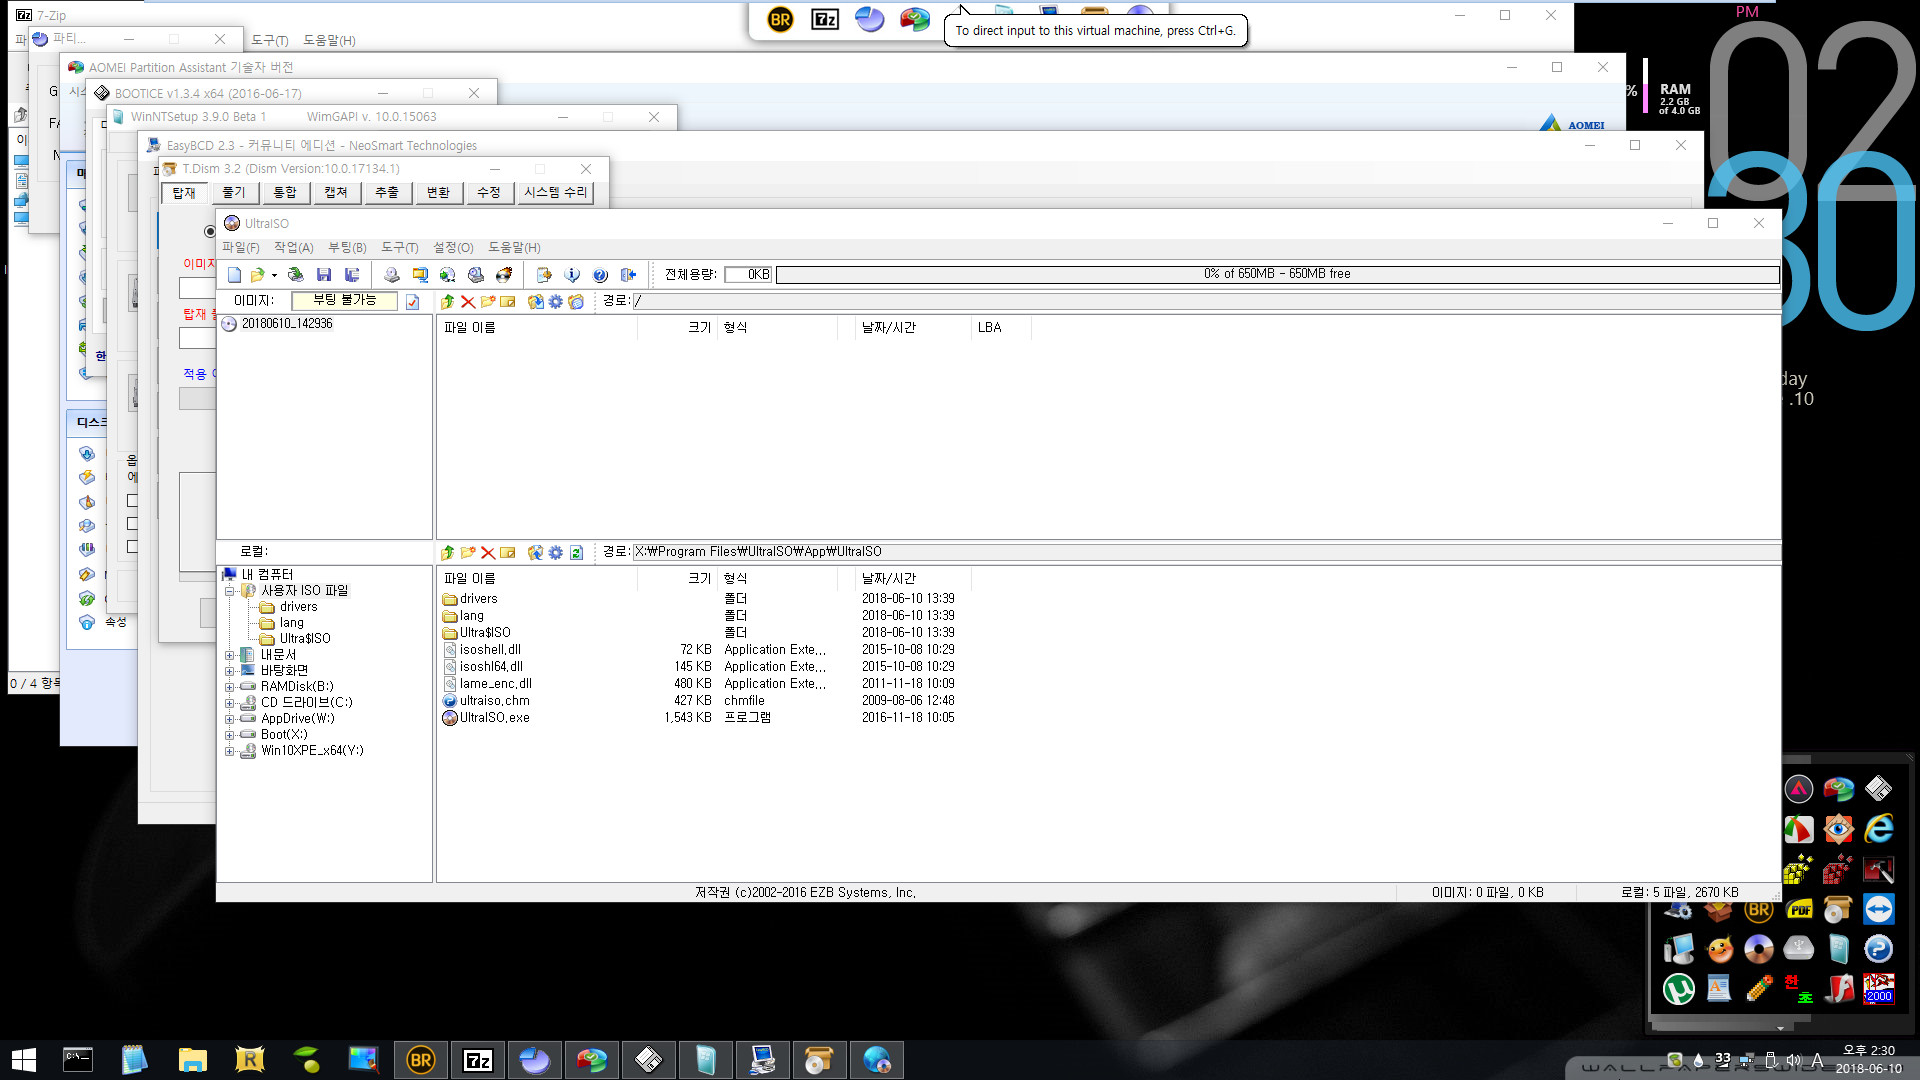Open 도움말(H) menu in UltraISO
The height and width of the screenshot is (1080, 1920).
[x=514, y=247]
